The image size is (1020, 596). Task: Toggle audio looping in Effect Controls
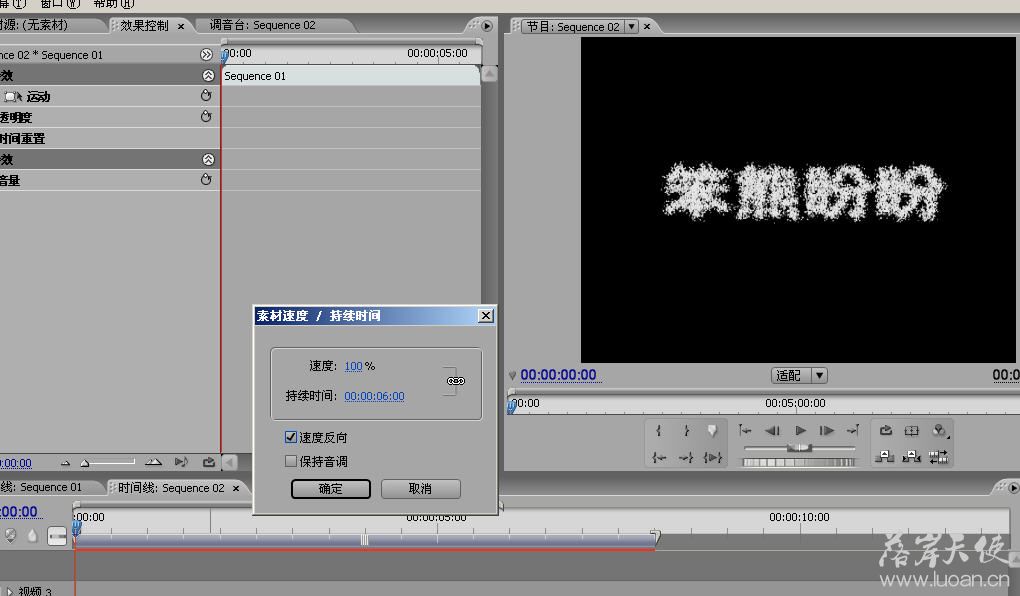coord(209,462)
